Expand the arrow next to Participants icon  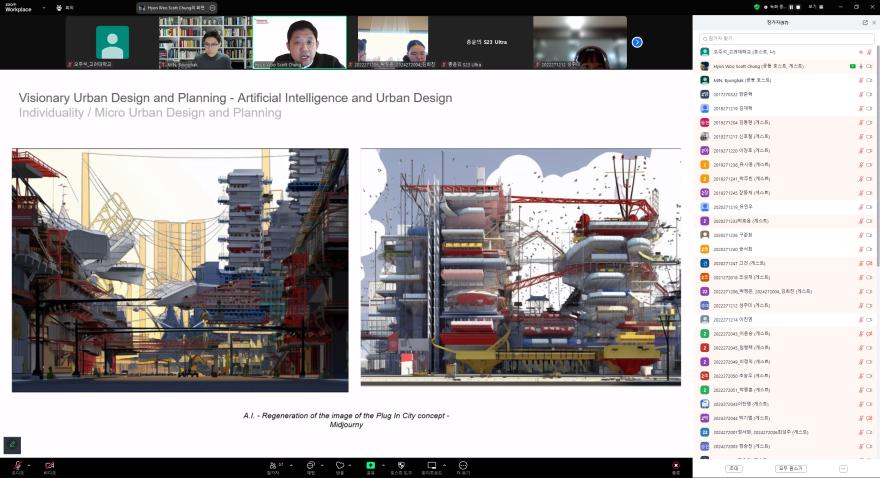tap(291, 465)
